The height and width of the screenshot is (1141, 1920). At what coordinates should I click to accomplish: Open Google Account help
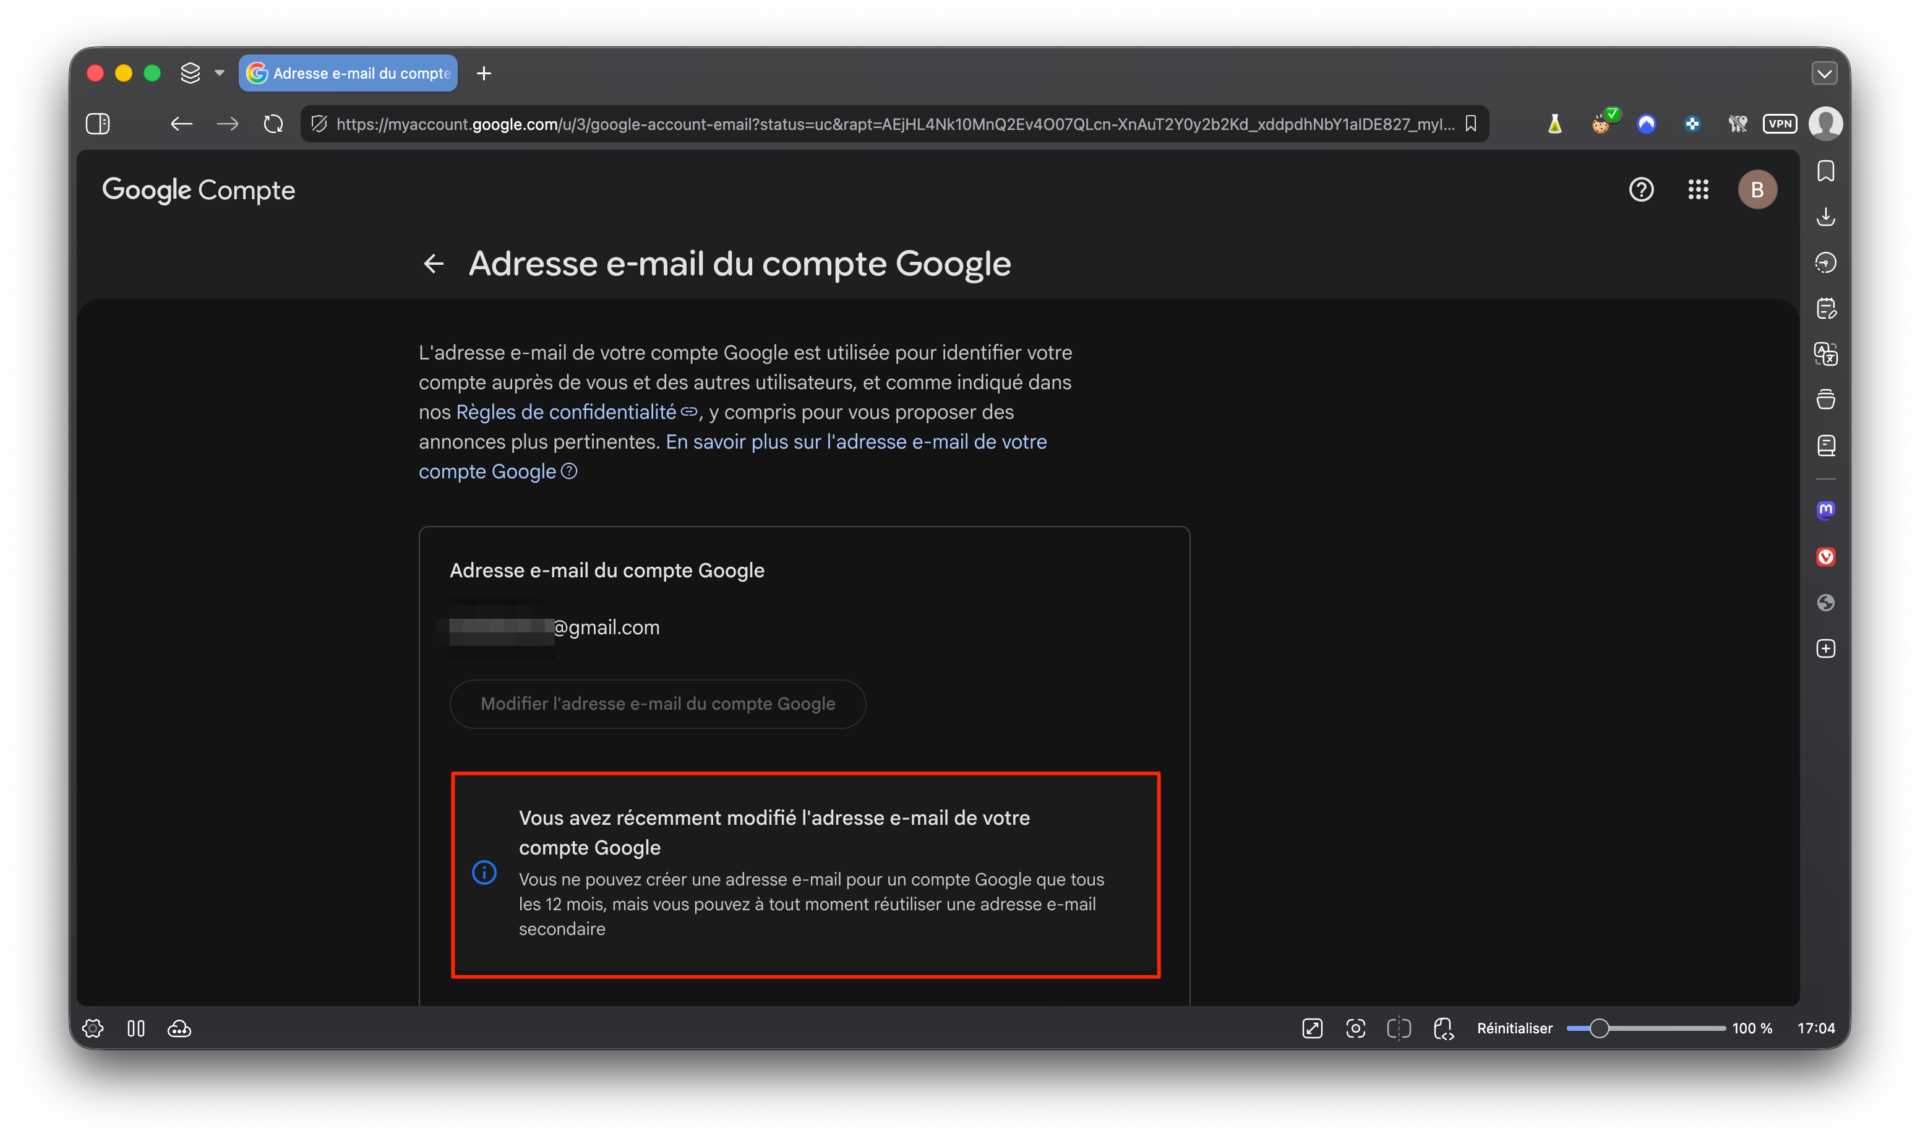[1641, 190]
